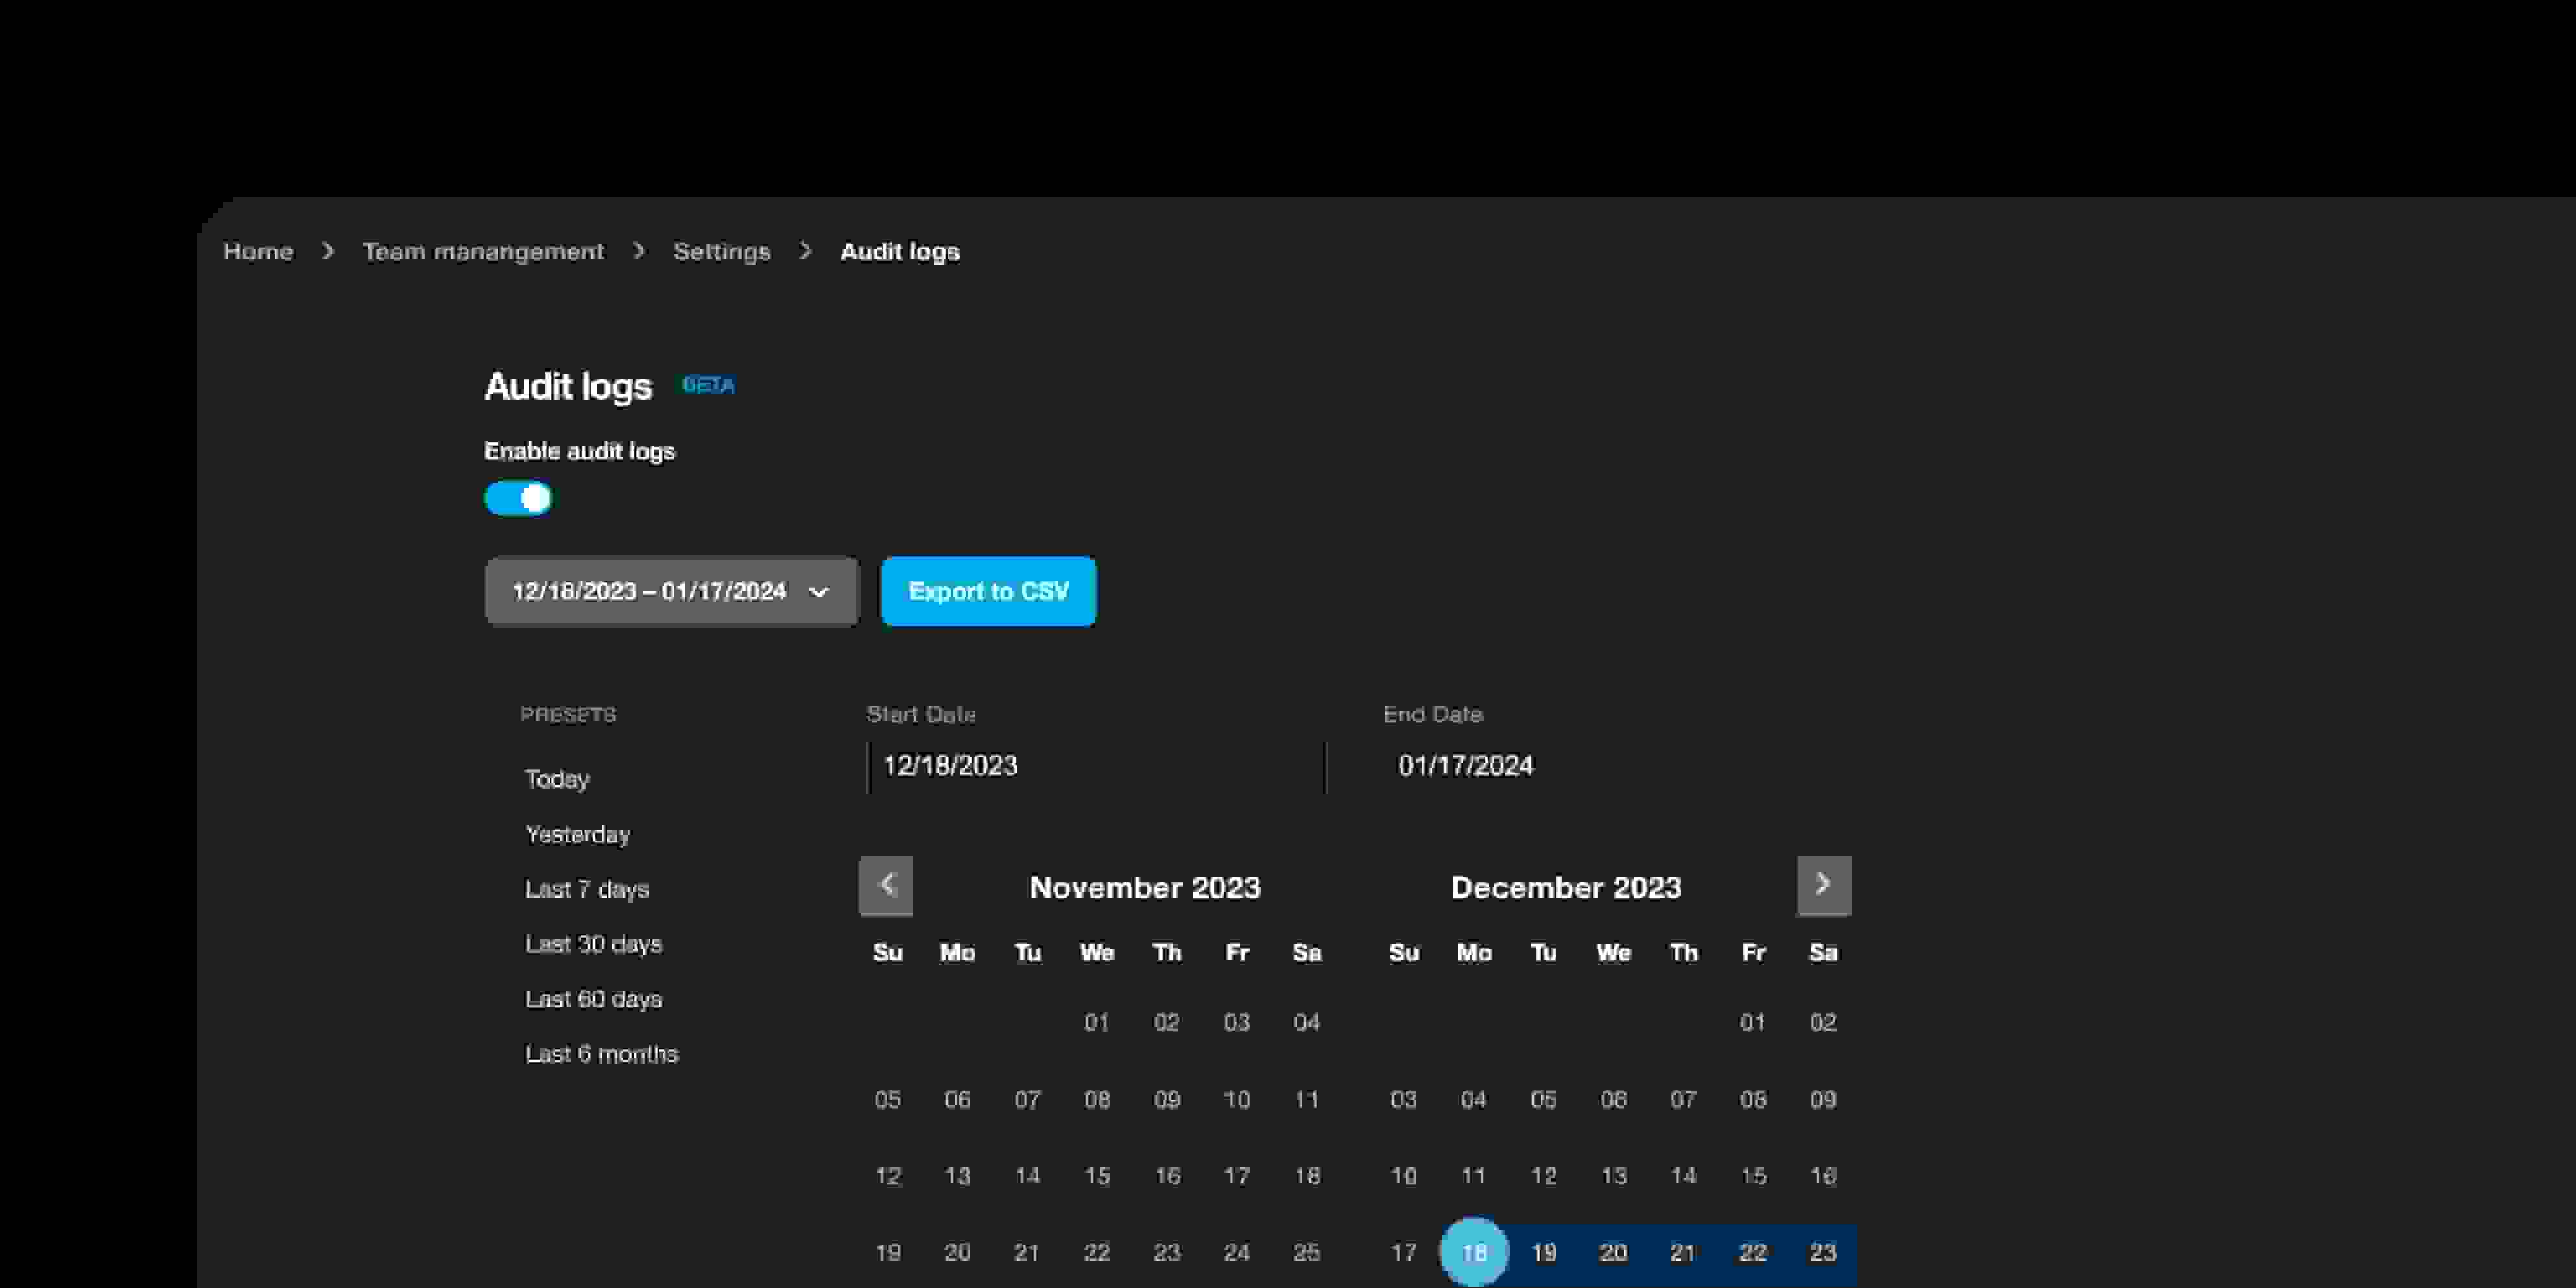Screen dimensions: 2576x1288
Task: Select the Today preset
Action: [x=557, y=778]
